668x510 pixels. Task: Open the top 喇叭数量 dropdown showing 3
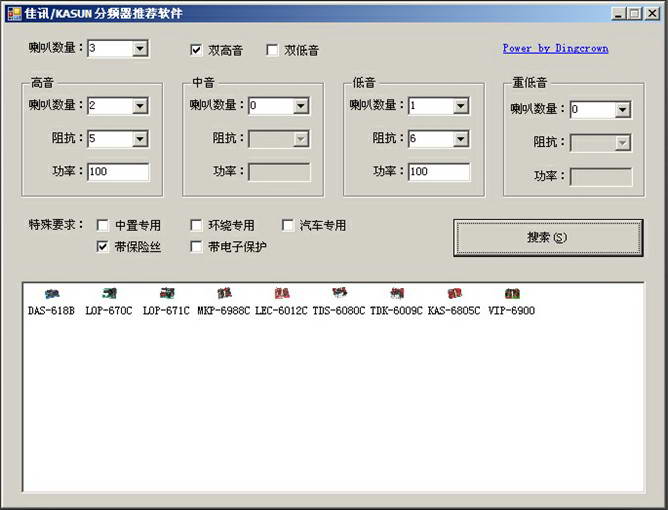click(x=139, y=48)
